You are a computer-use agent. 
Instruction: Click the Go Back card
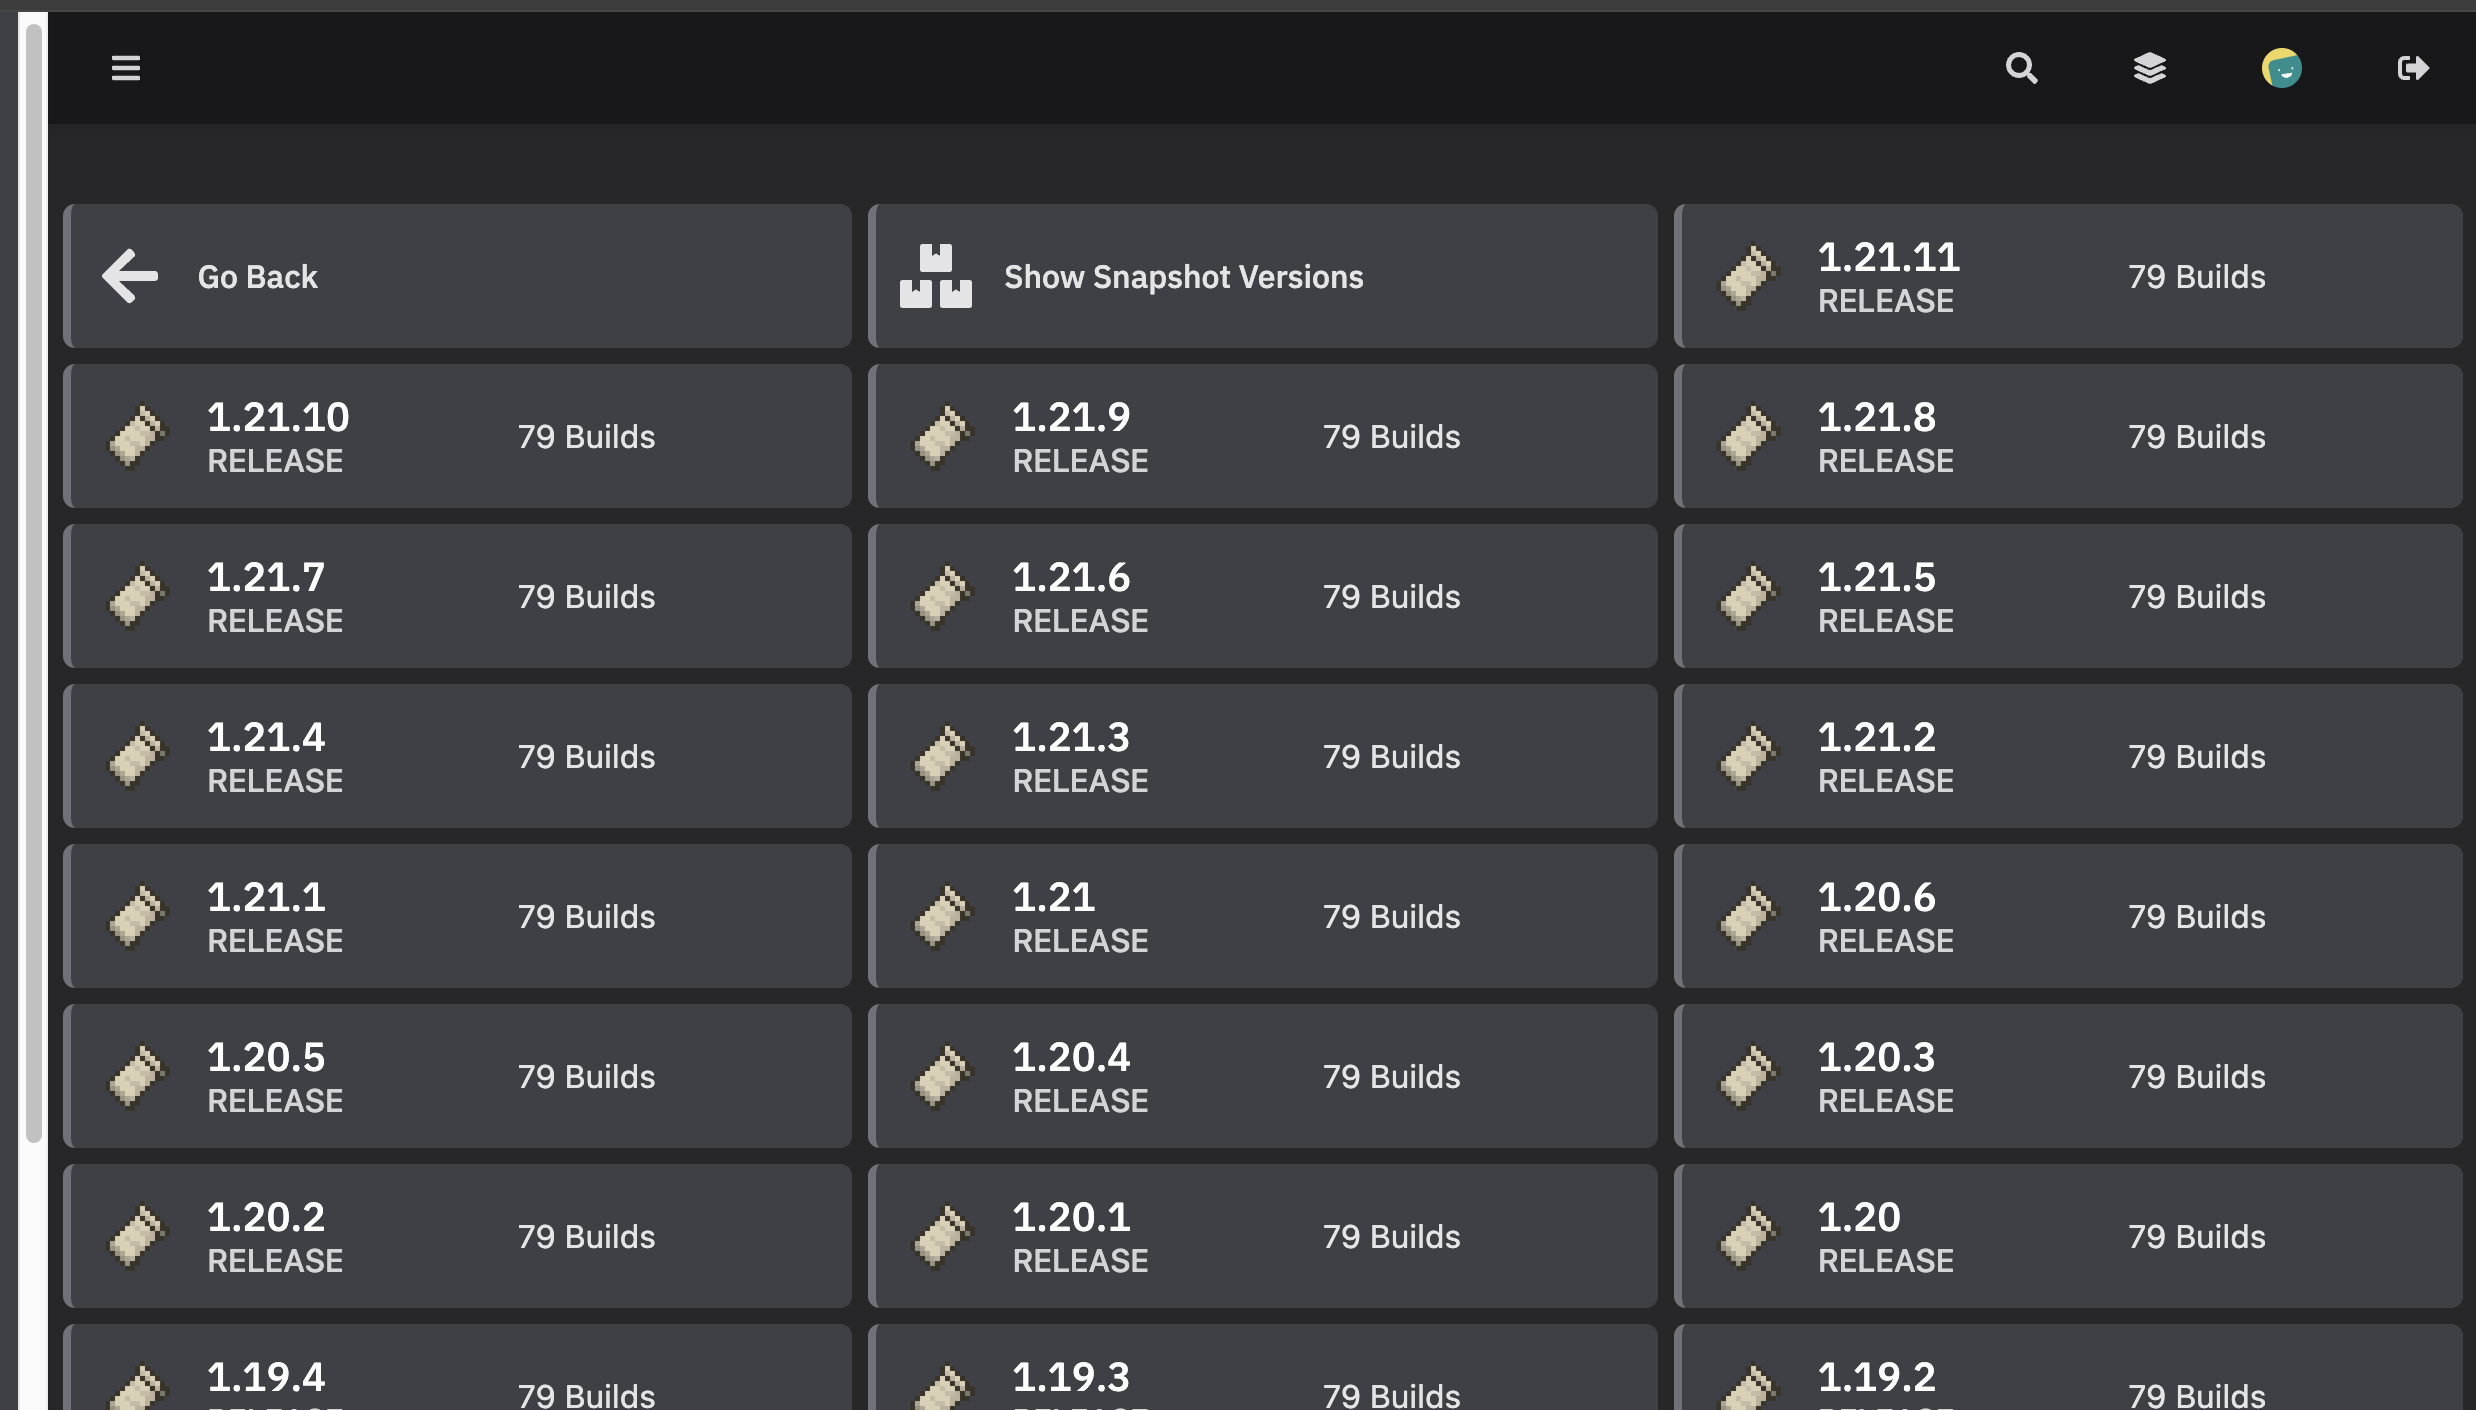(x=457, y=276)
